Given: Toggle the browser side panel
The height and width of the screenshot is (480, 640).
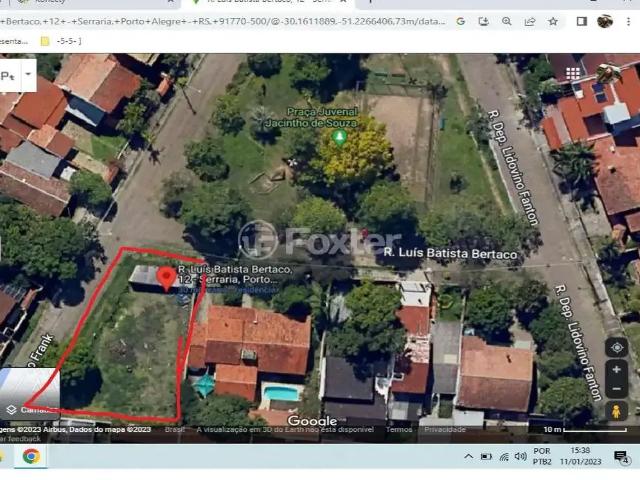Looking at the screenshot, I should pyautogui.click(x=582, y=21).
